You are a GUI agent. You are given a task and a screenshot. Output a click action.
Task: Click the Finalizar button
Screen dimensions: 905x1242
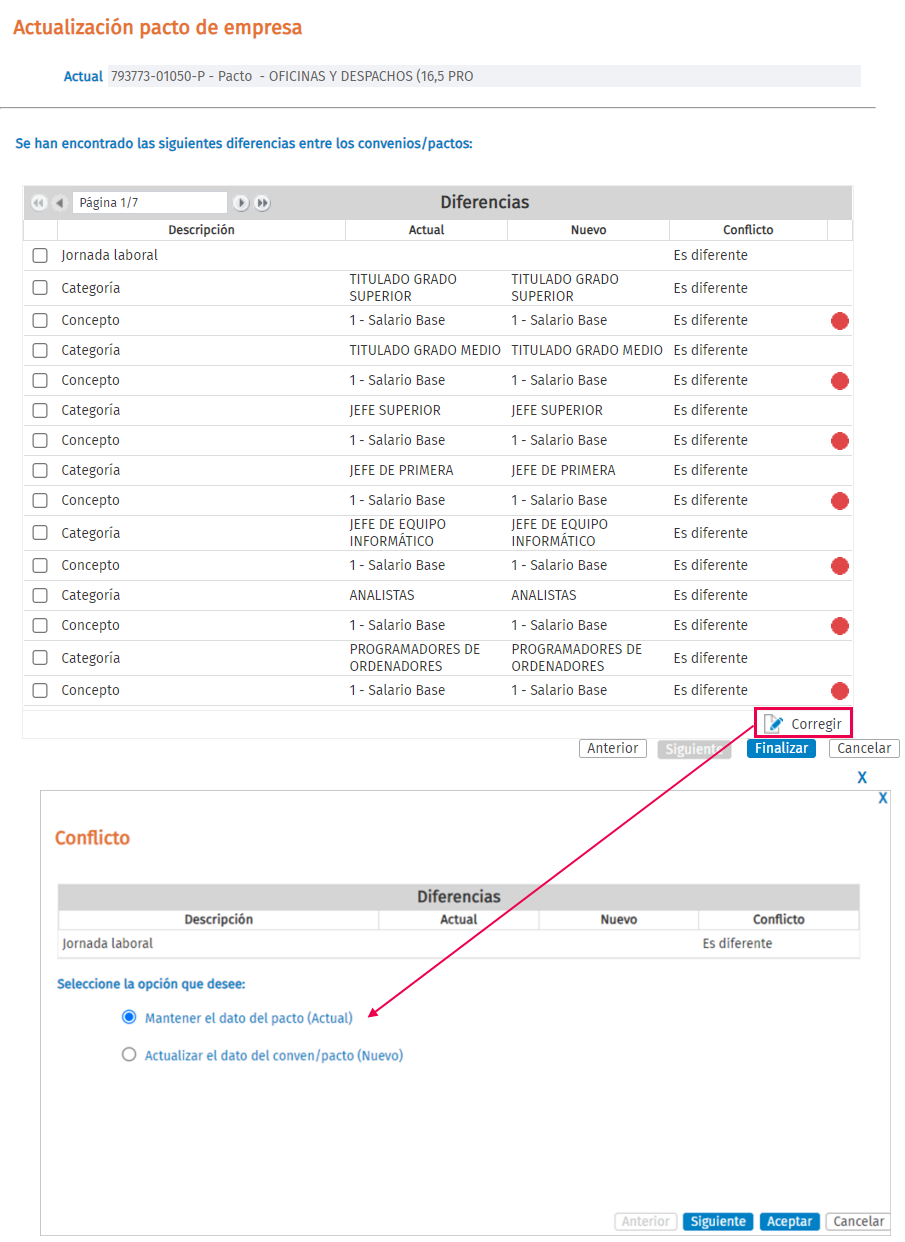781,748
